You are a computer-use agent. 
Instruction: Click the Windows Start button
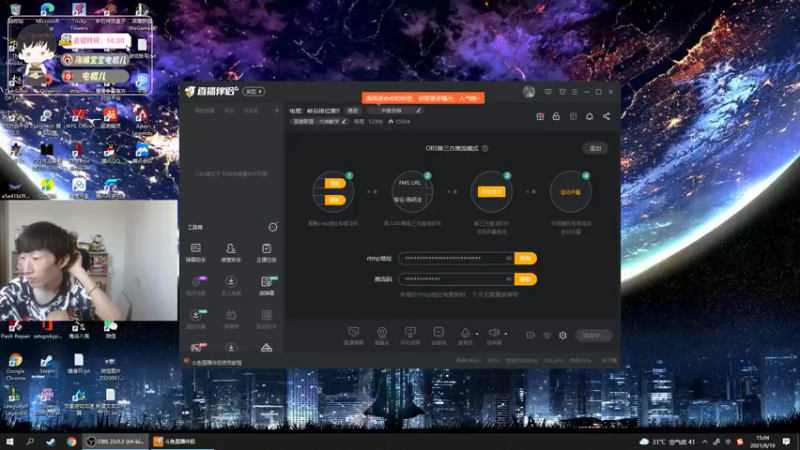pos(10,442)
